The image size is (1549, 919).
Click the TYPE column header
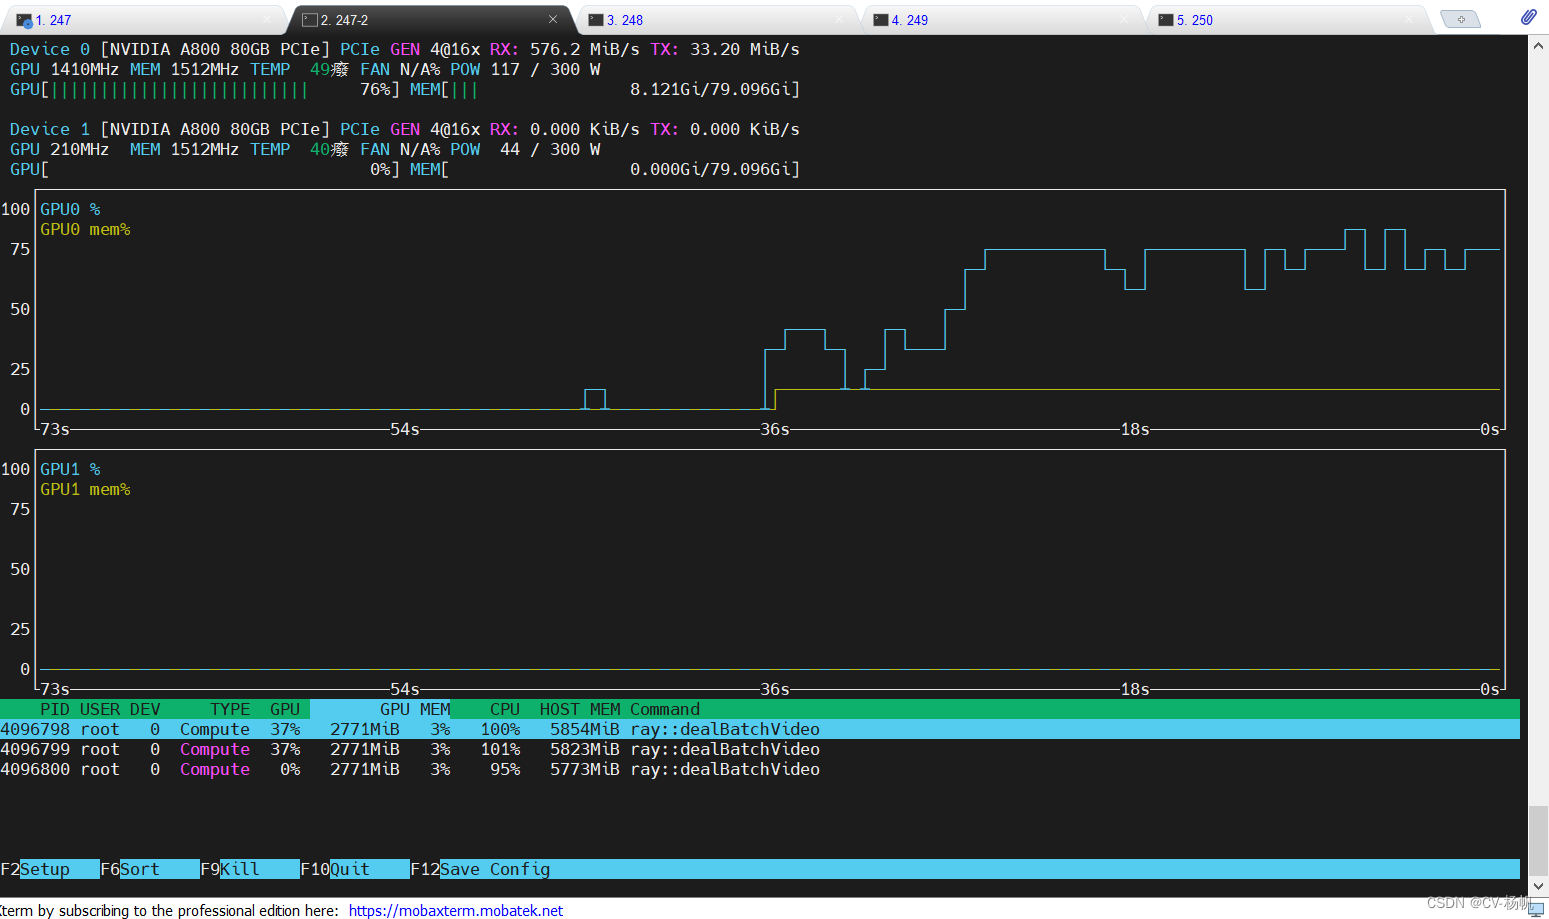coord(230,709)
